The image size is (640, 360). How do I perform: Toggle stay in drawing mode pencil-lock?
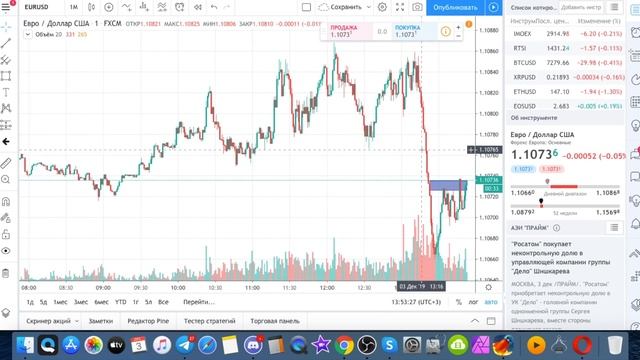(6, 218)
